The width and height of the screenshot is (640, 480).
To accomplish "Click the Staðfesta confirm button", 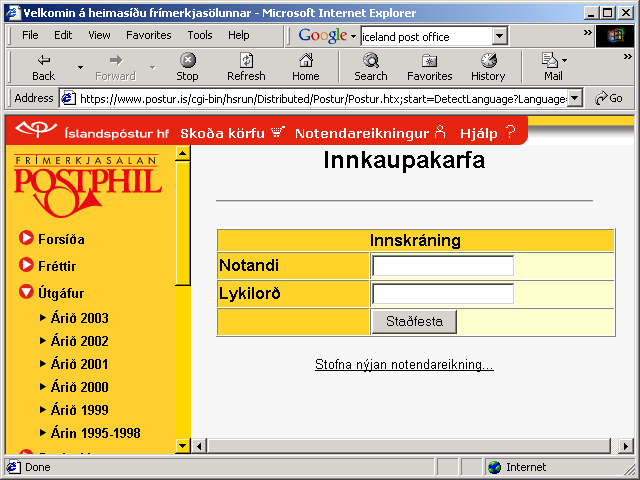I will point(414,322).
